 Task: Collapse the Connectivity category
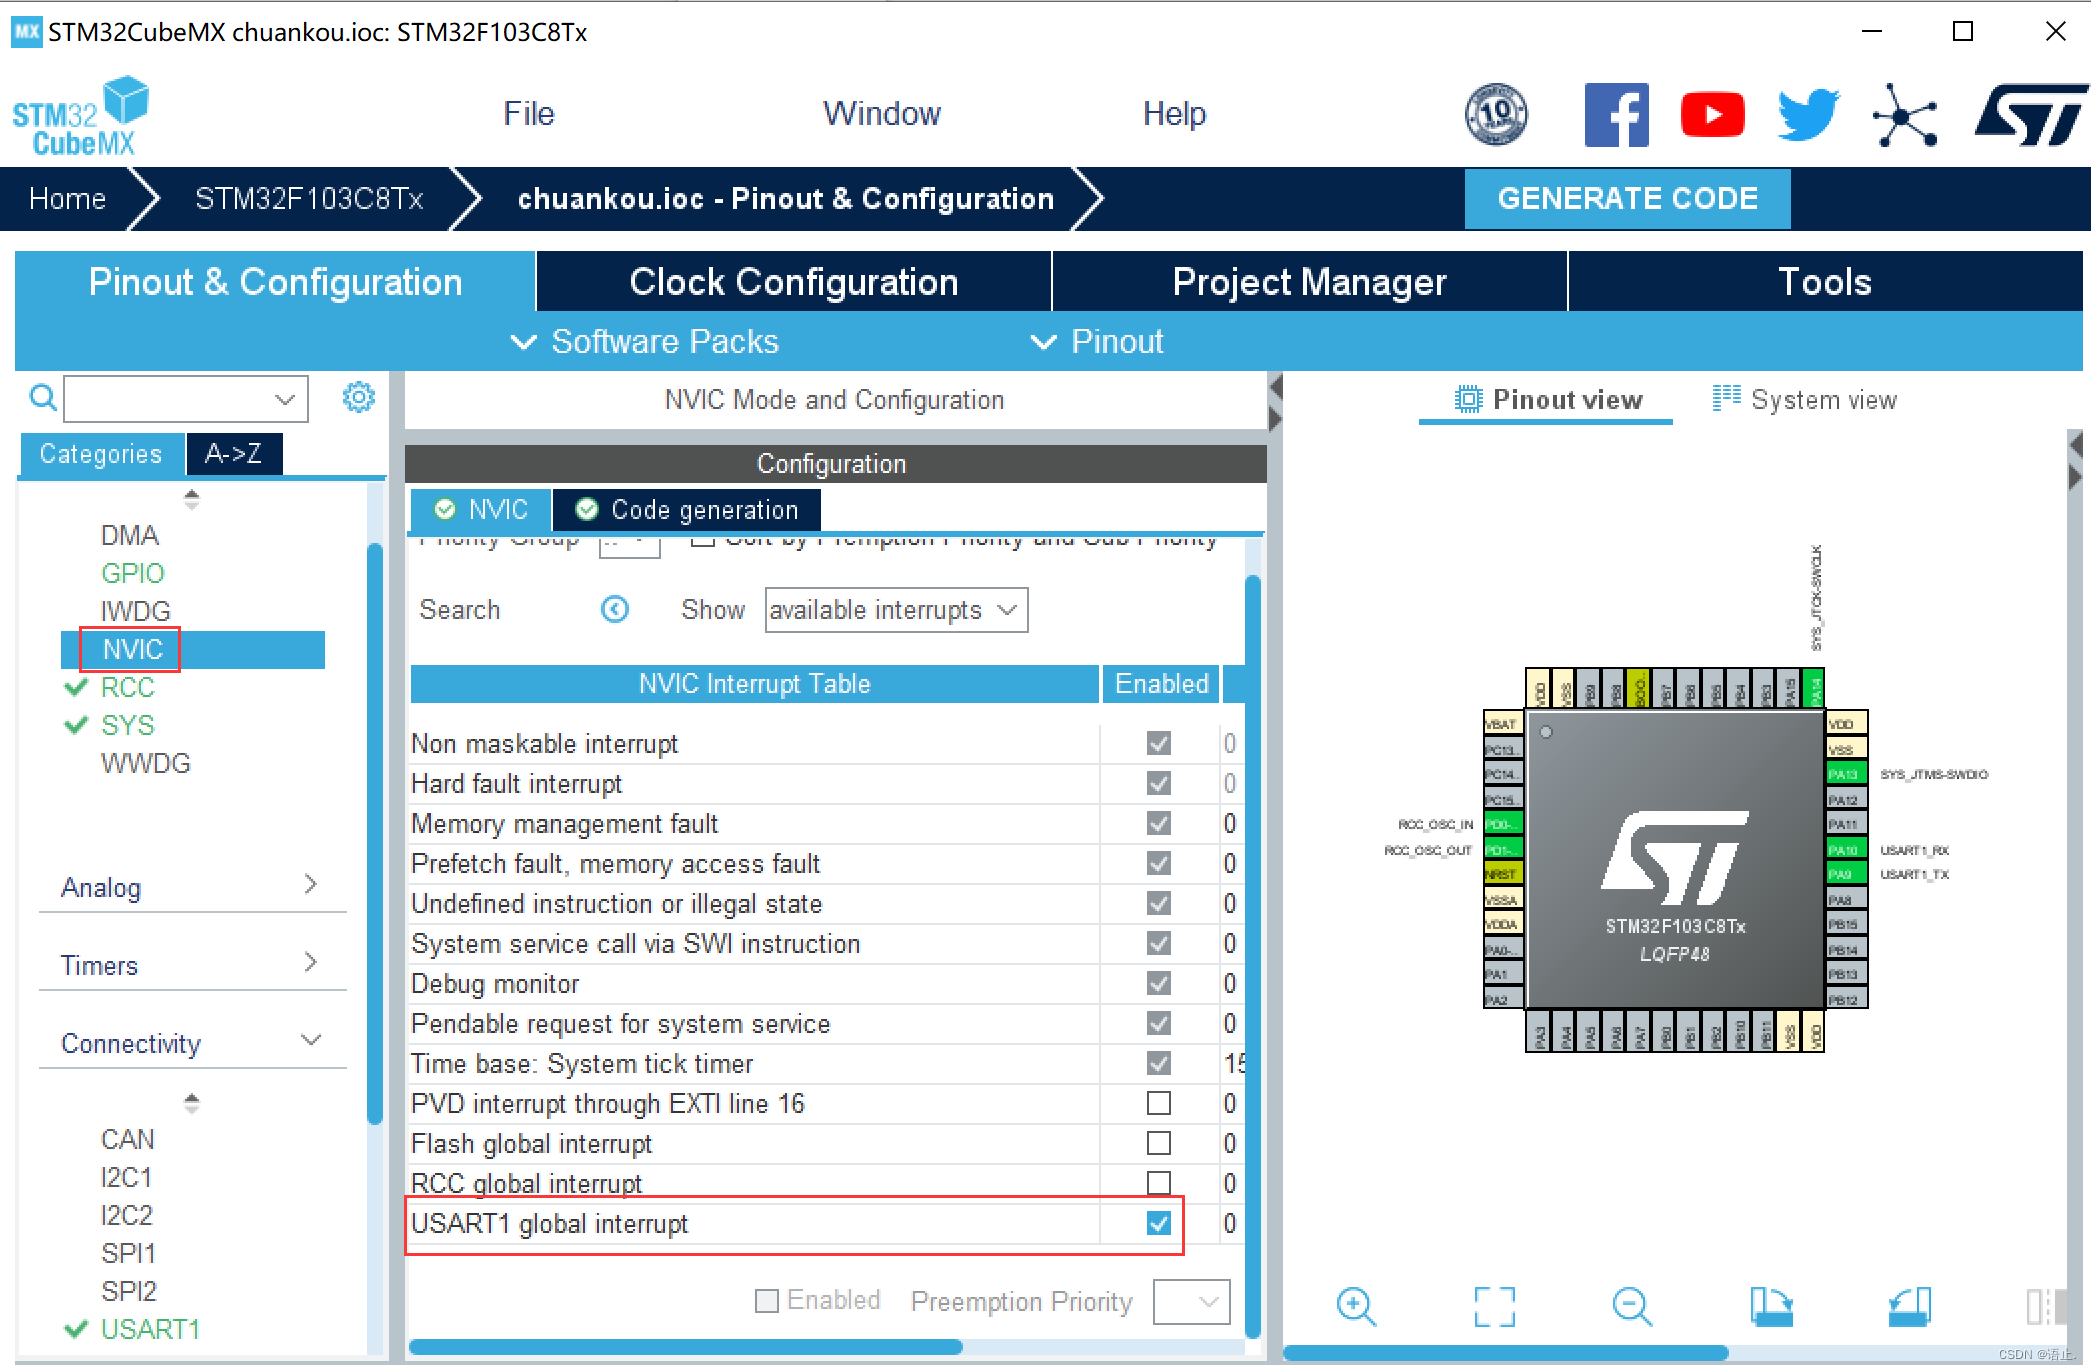pyautogui.click(x=190, y=1043)
